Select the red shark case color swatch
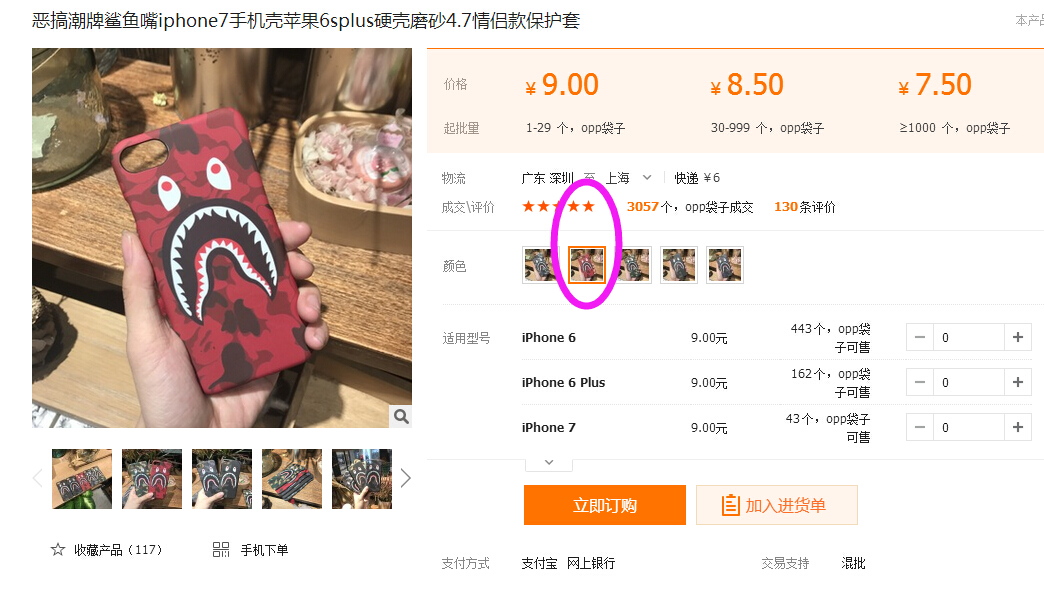This screenshot has width=1044, height=594. 587,265
